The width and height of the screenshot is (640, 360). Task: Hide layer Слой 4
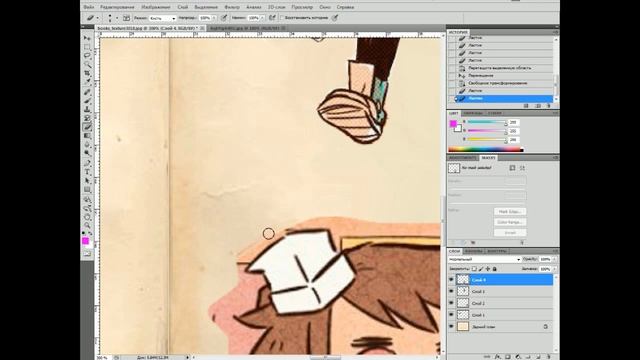point(451,280)
